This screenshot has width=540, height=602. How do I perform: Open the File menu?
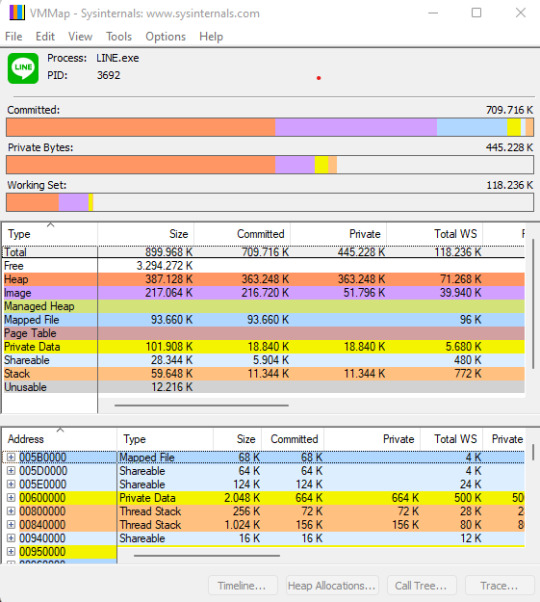coord(13,36)
